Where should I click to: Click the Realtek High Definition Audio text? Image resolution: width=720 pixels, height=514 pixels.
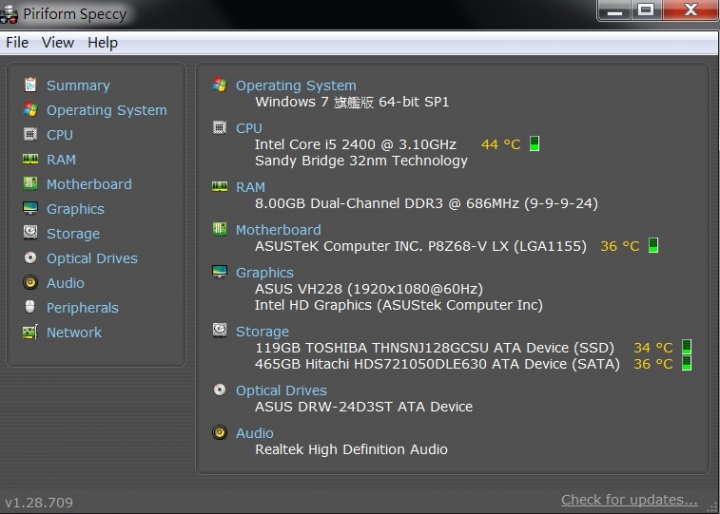tap(351, 449)
